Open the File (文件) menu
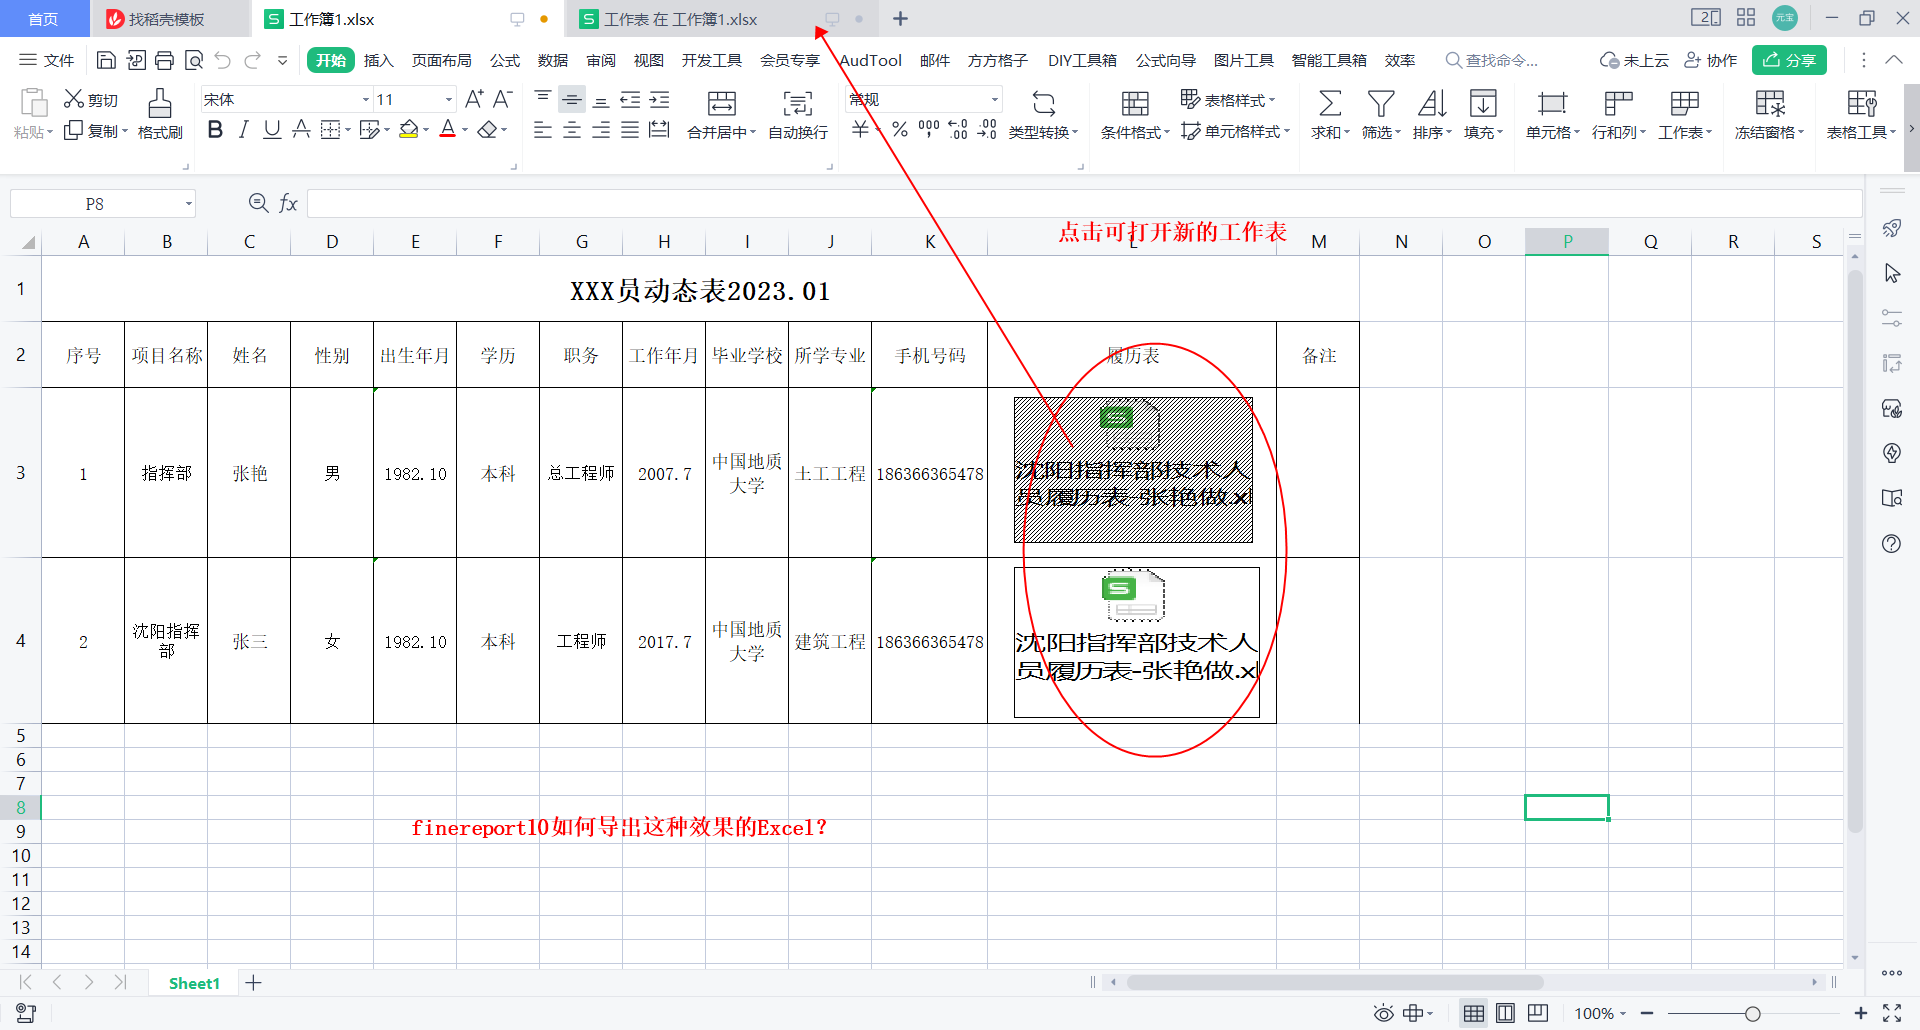Viewport: 1920px width, 1030px height. pos(47,61)
